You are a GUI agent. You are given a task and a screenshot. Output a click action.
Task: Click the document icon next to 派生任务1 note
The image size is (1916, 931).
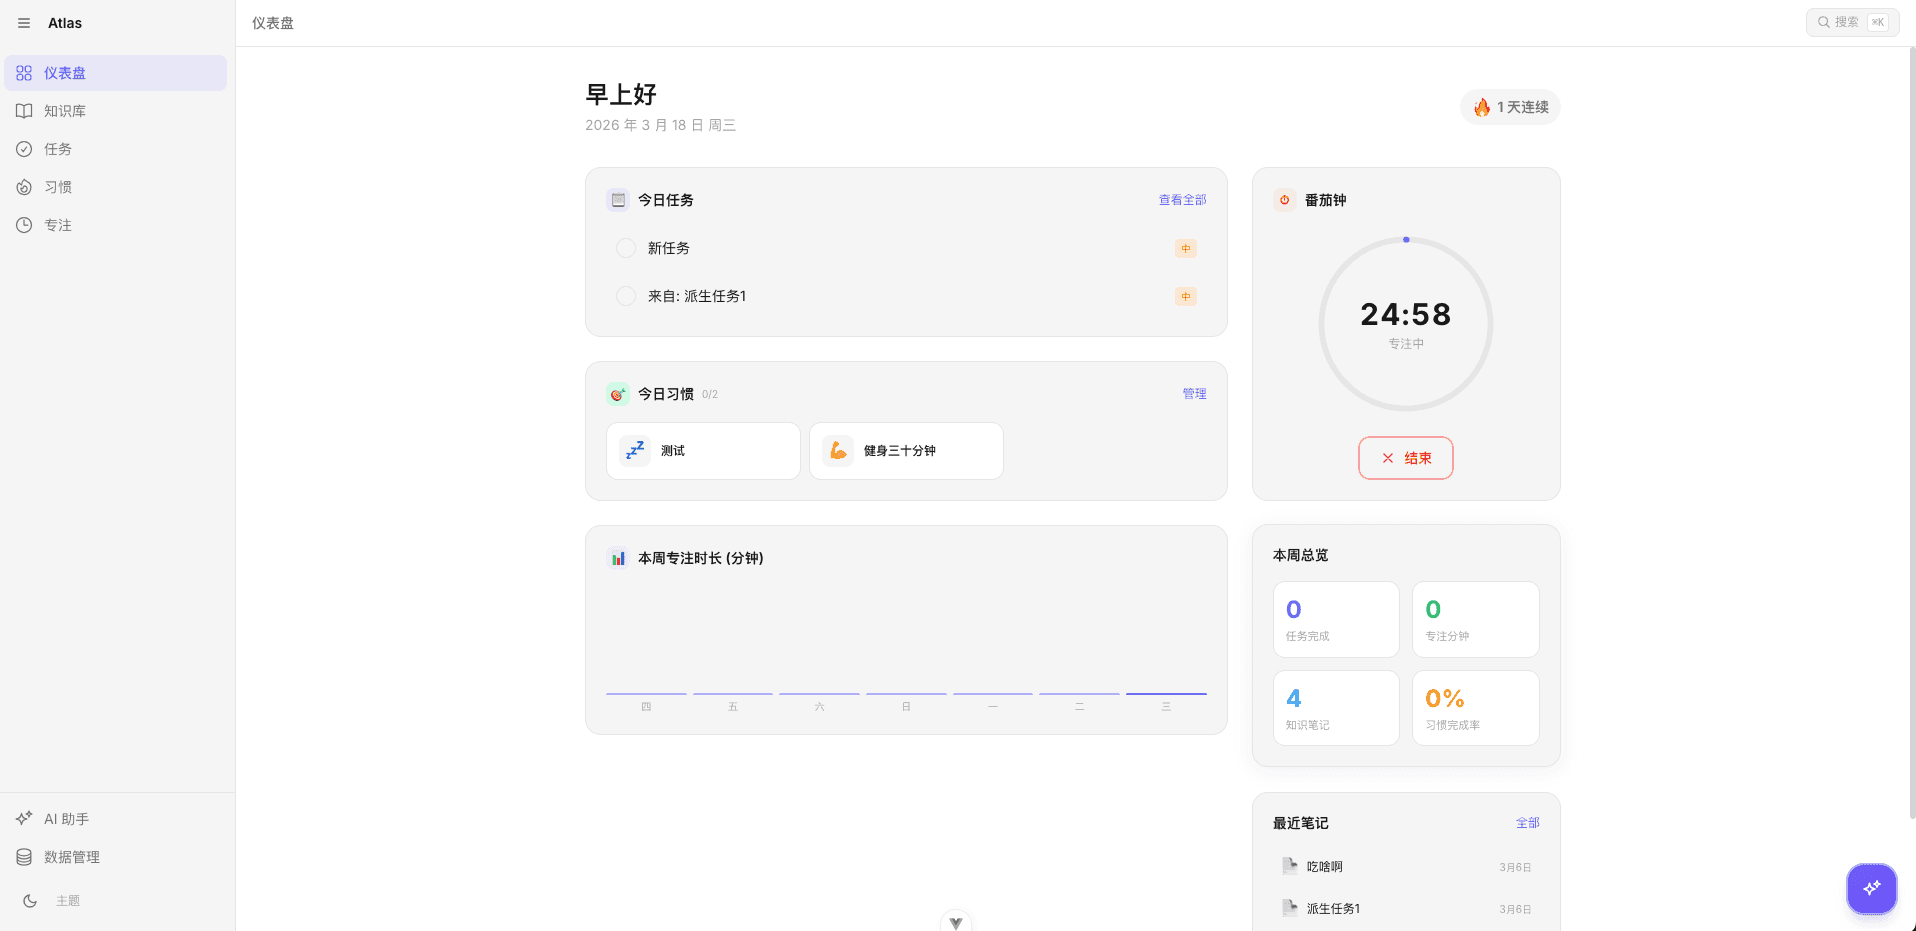pyautogui.click(x=1290, y=908)
